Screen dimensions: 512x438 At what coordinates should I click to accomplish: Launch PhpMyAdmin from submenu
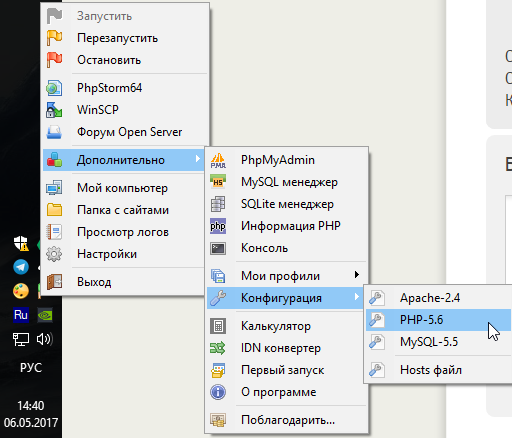287,160
